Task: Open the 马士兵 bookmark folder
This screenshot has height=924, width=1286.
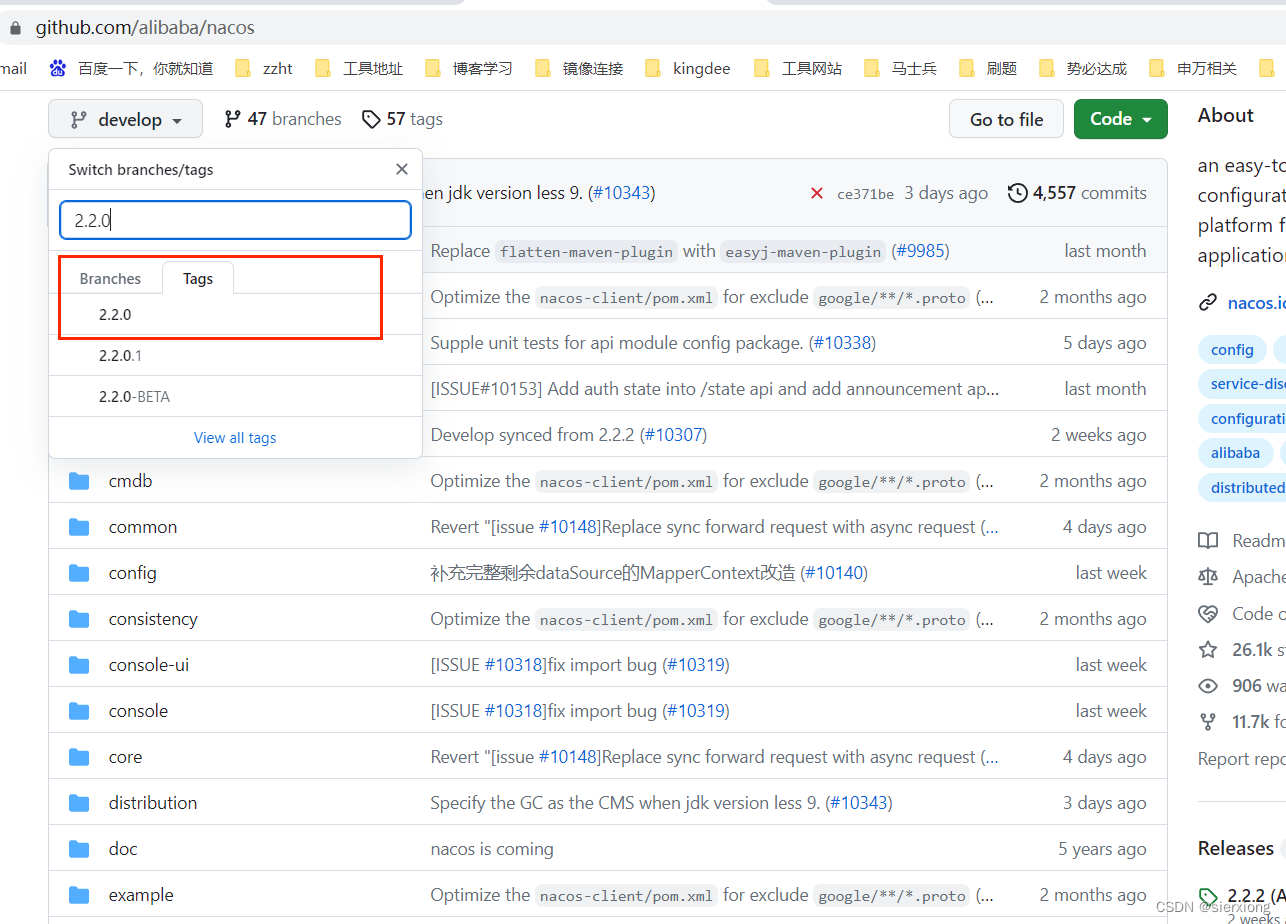Action: coord(899,68)
